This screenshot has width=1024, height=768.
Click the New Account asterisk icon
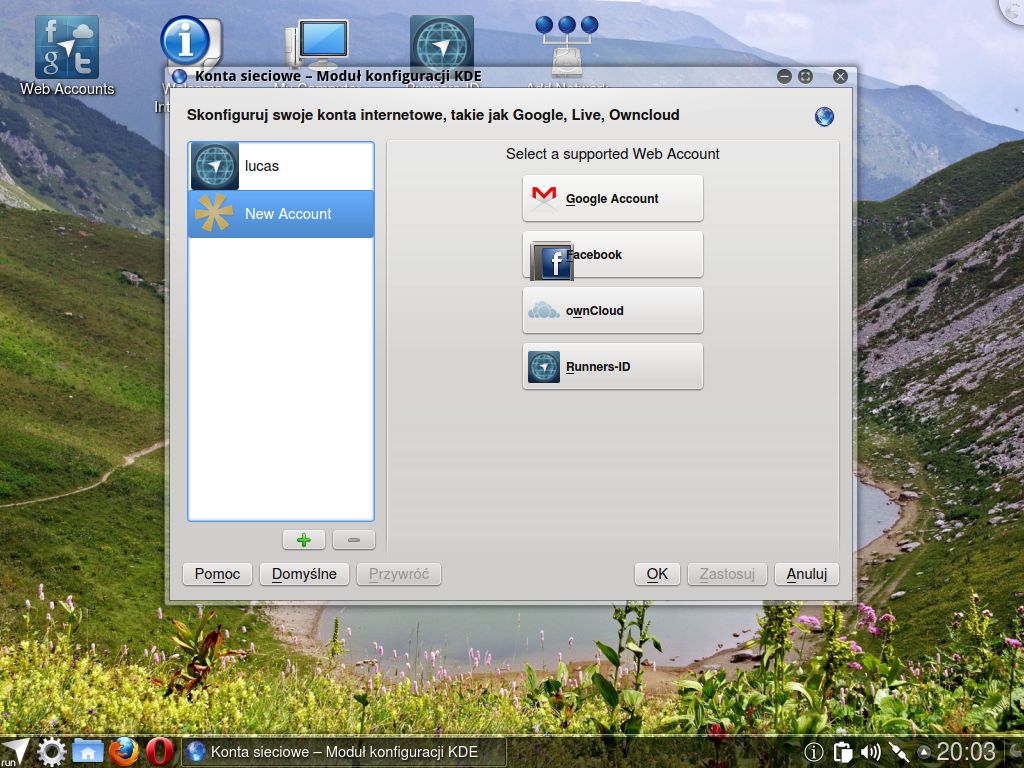[214, 214]
